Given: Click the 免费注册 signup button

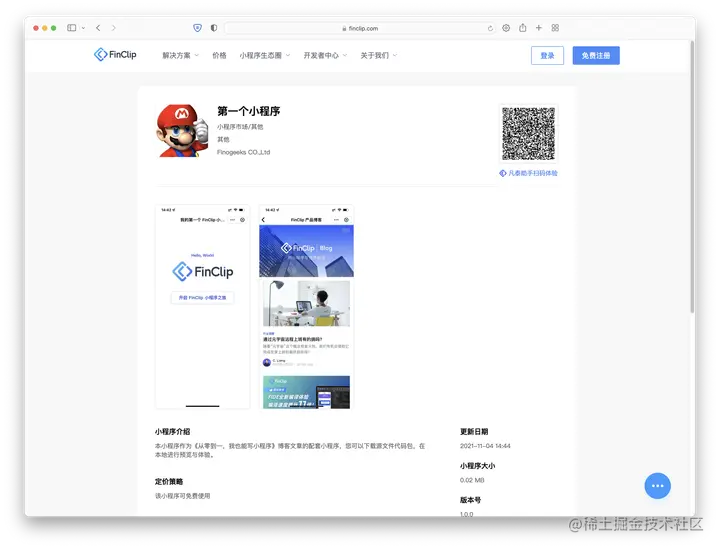Looking at the screenshot, I should (x=596, y=56).
